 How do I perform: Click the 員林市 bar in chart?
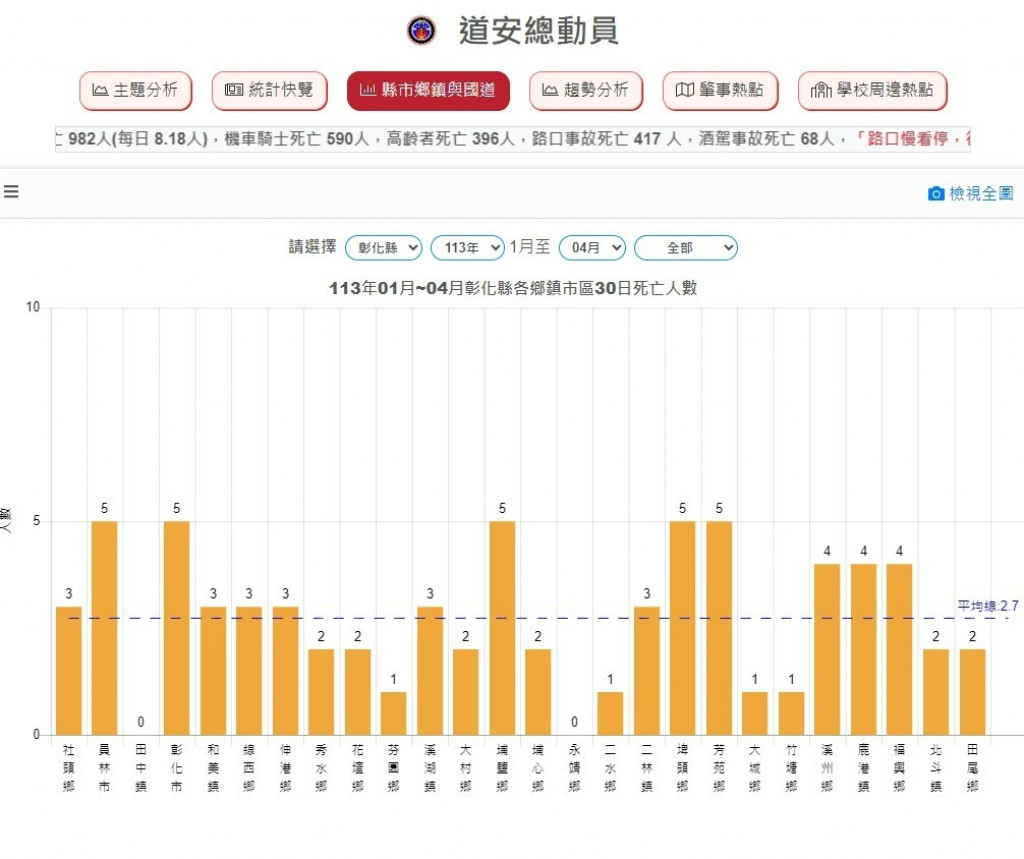coord(105,628)
